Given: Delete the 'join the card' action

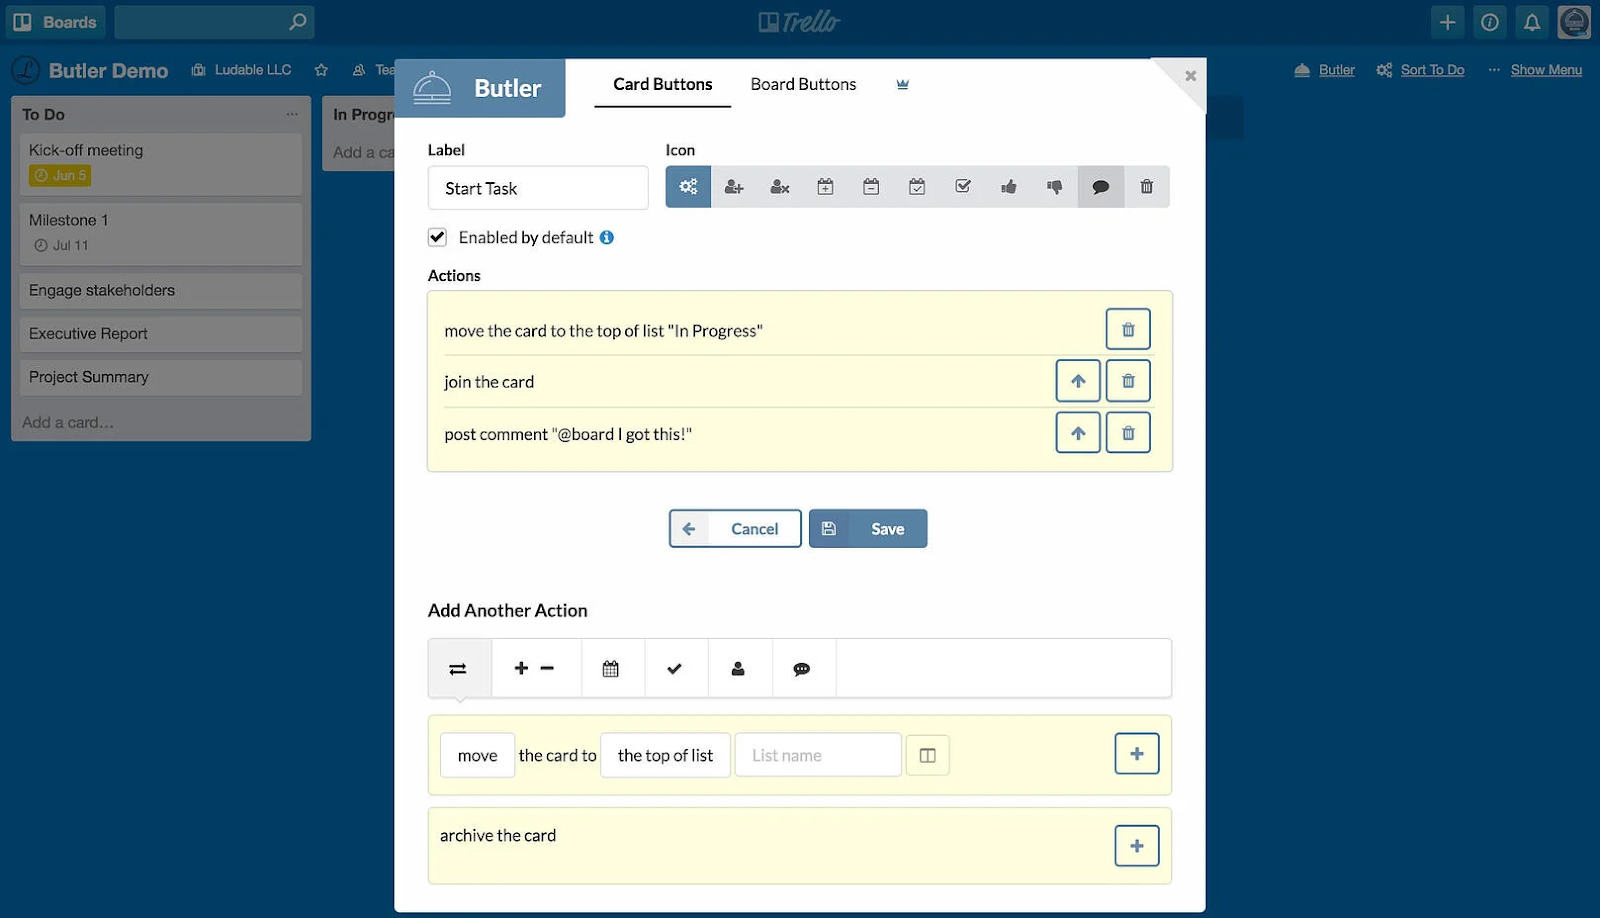Looking at the screenshot, I should click(1128, 381).
